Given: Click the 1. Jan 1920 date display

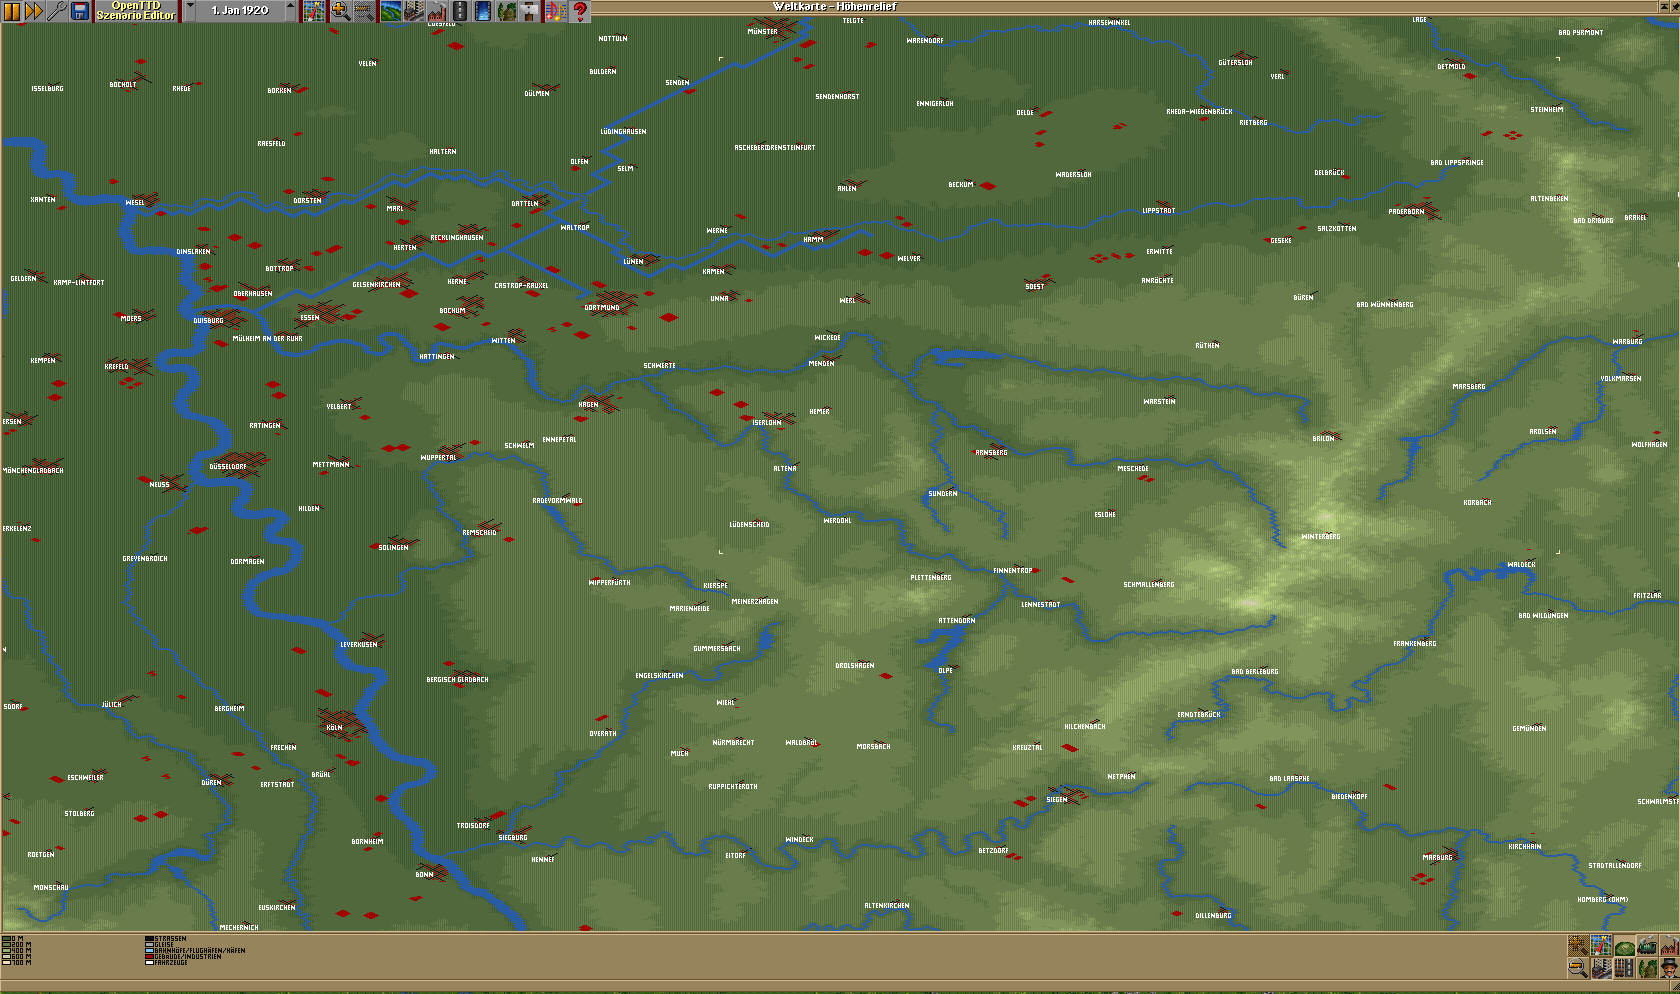Looking at the screenshot, I should [240, 11].
